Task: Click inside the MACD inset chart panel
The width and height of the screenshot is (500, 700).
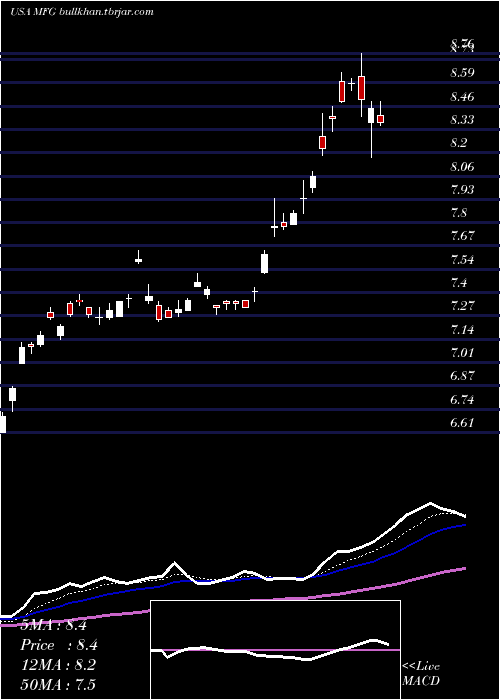Action: 275,650
